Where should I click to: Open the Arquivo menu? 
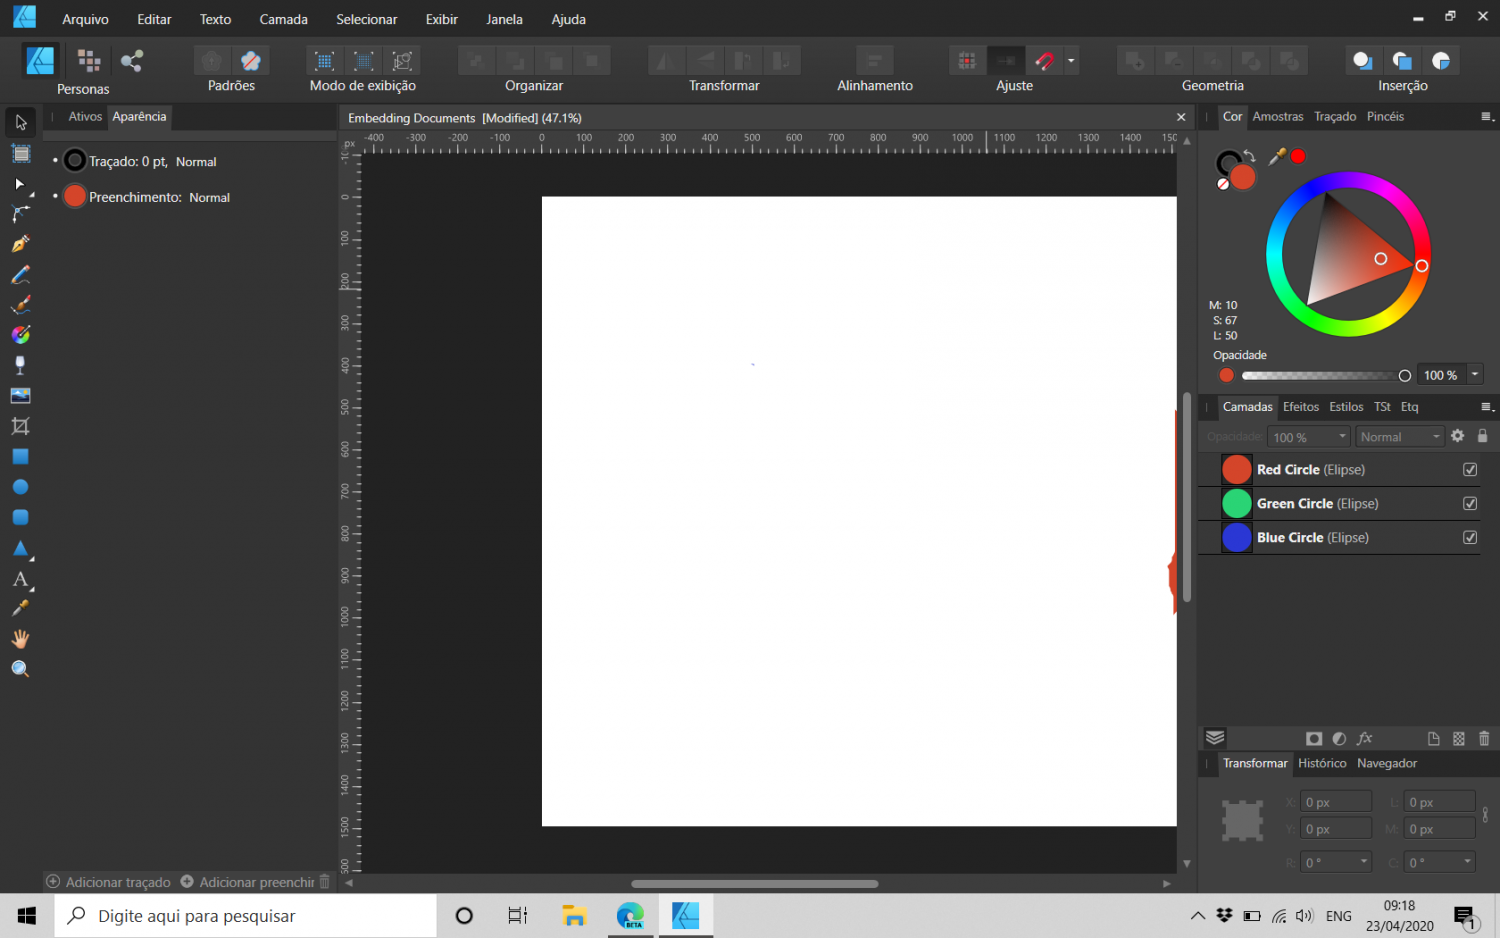point(84,18)
